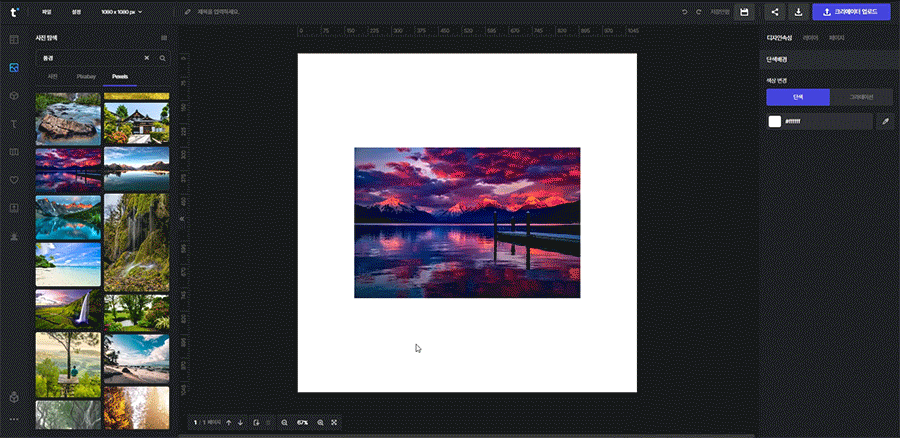Click the download icon in top bar
The height and width of the screenshot is (438, 900).
[x=798, y=12]
